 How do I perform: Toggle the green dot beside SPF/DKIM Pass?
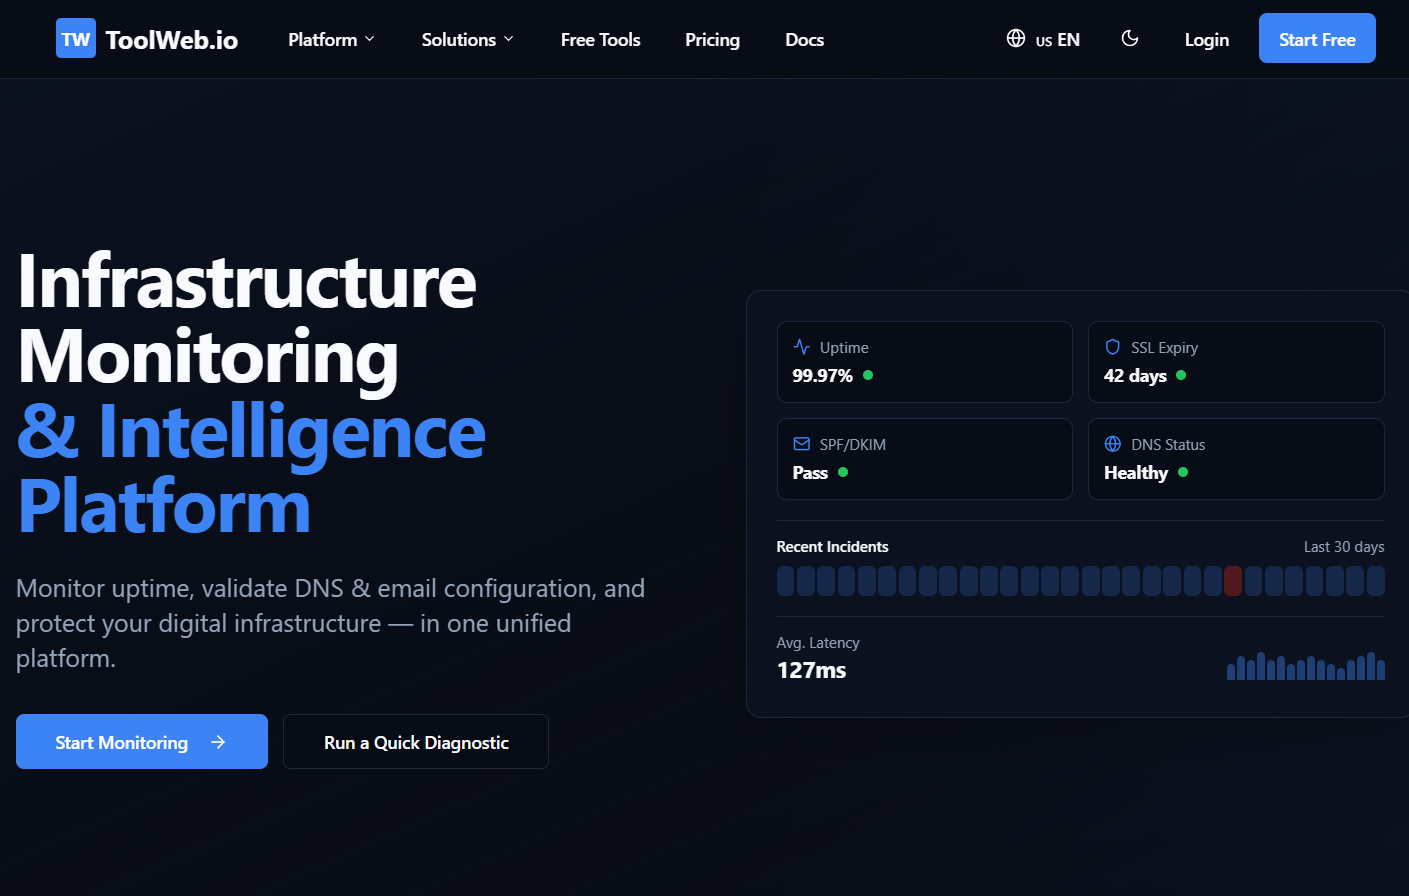(842, 472)
